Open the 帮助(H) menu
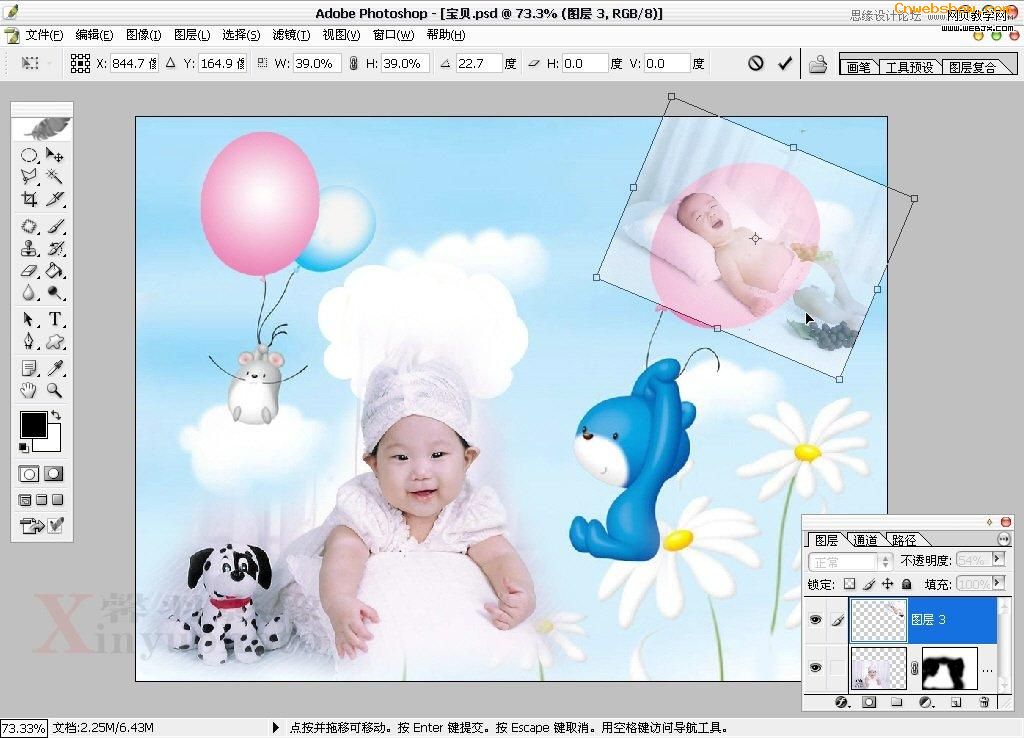The width and height of the screenshot is (1024, 738). tap(446, 35)
